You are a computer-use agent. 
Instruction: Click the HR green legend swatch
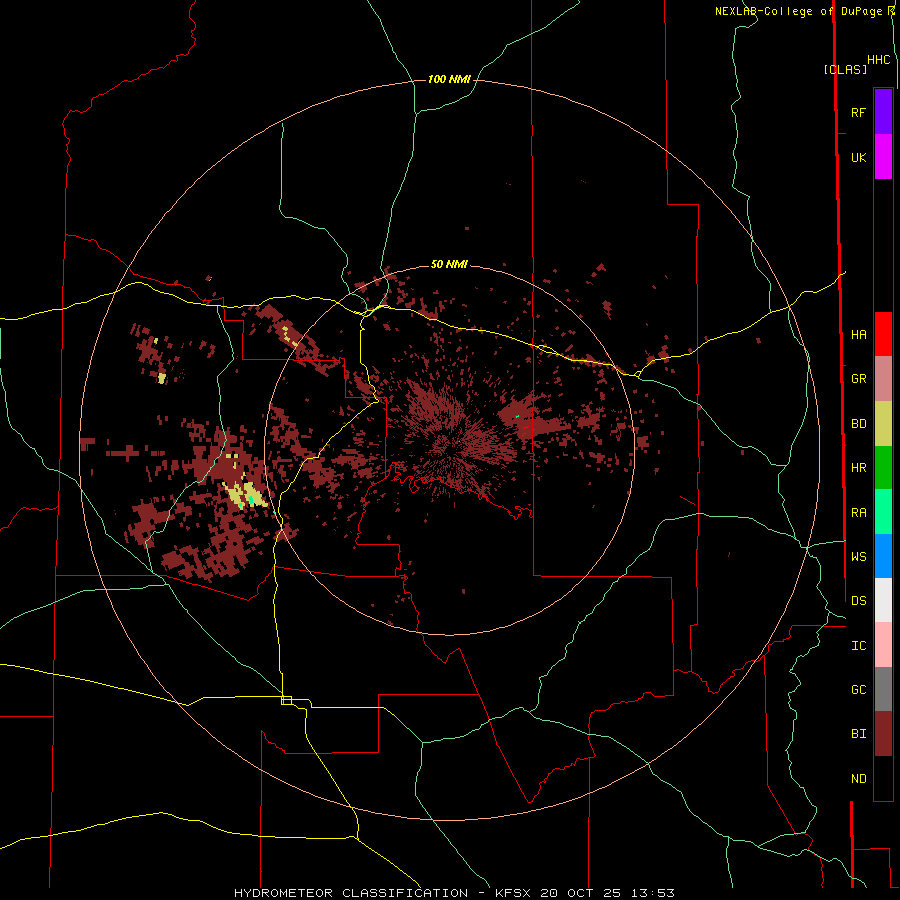[883, 468]
